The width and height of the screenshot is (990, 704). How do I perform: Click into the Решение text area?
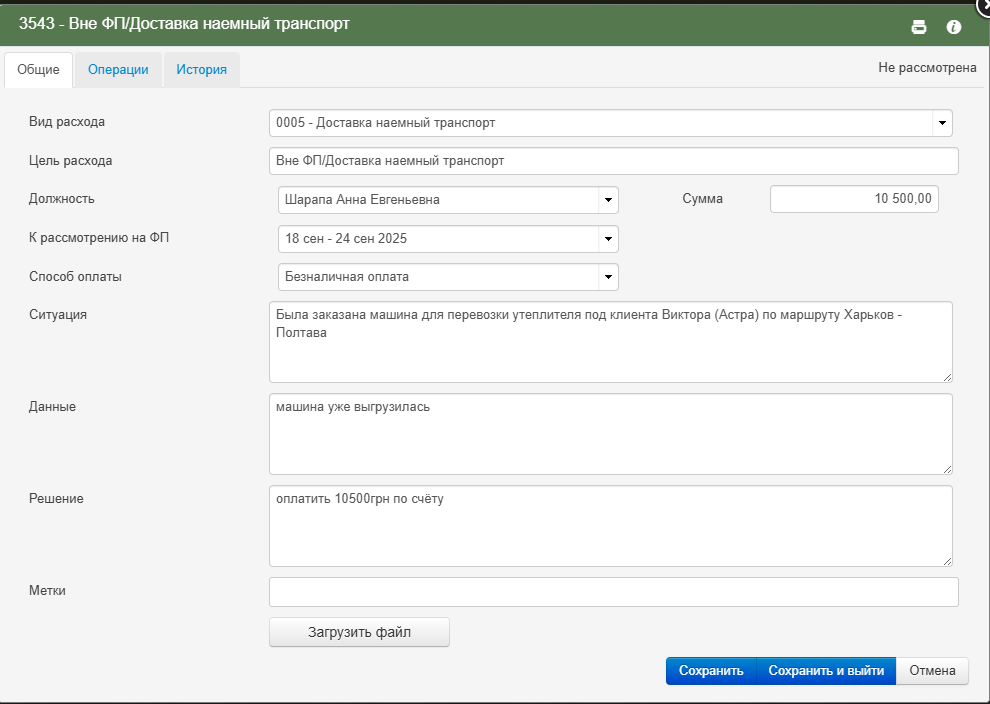point(611,526)
